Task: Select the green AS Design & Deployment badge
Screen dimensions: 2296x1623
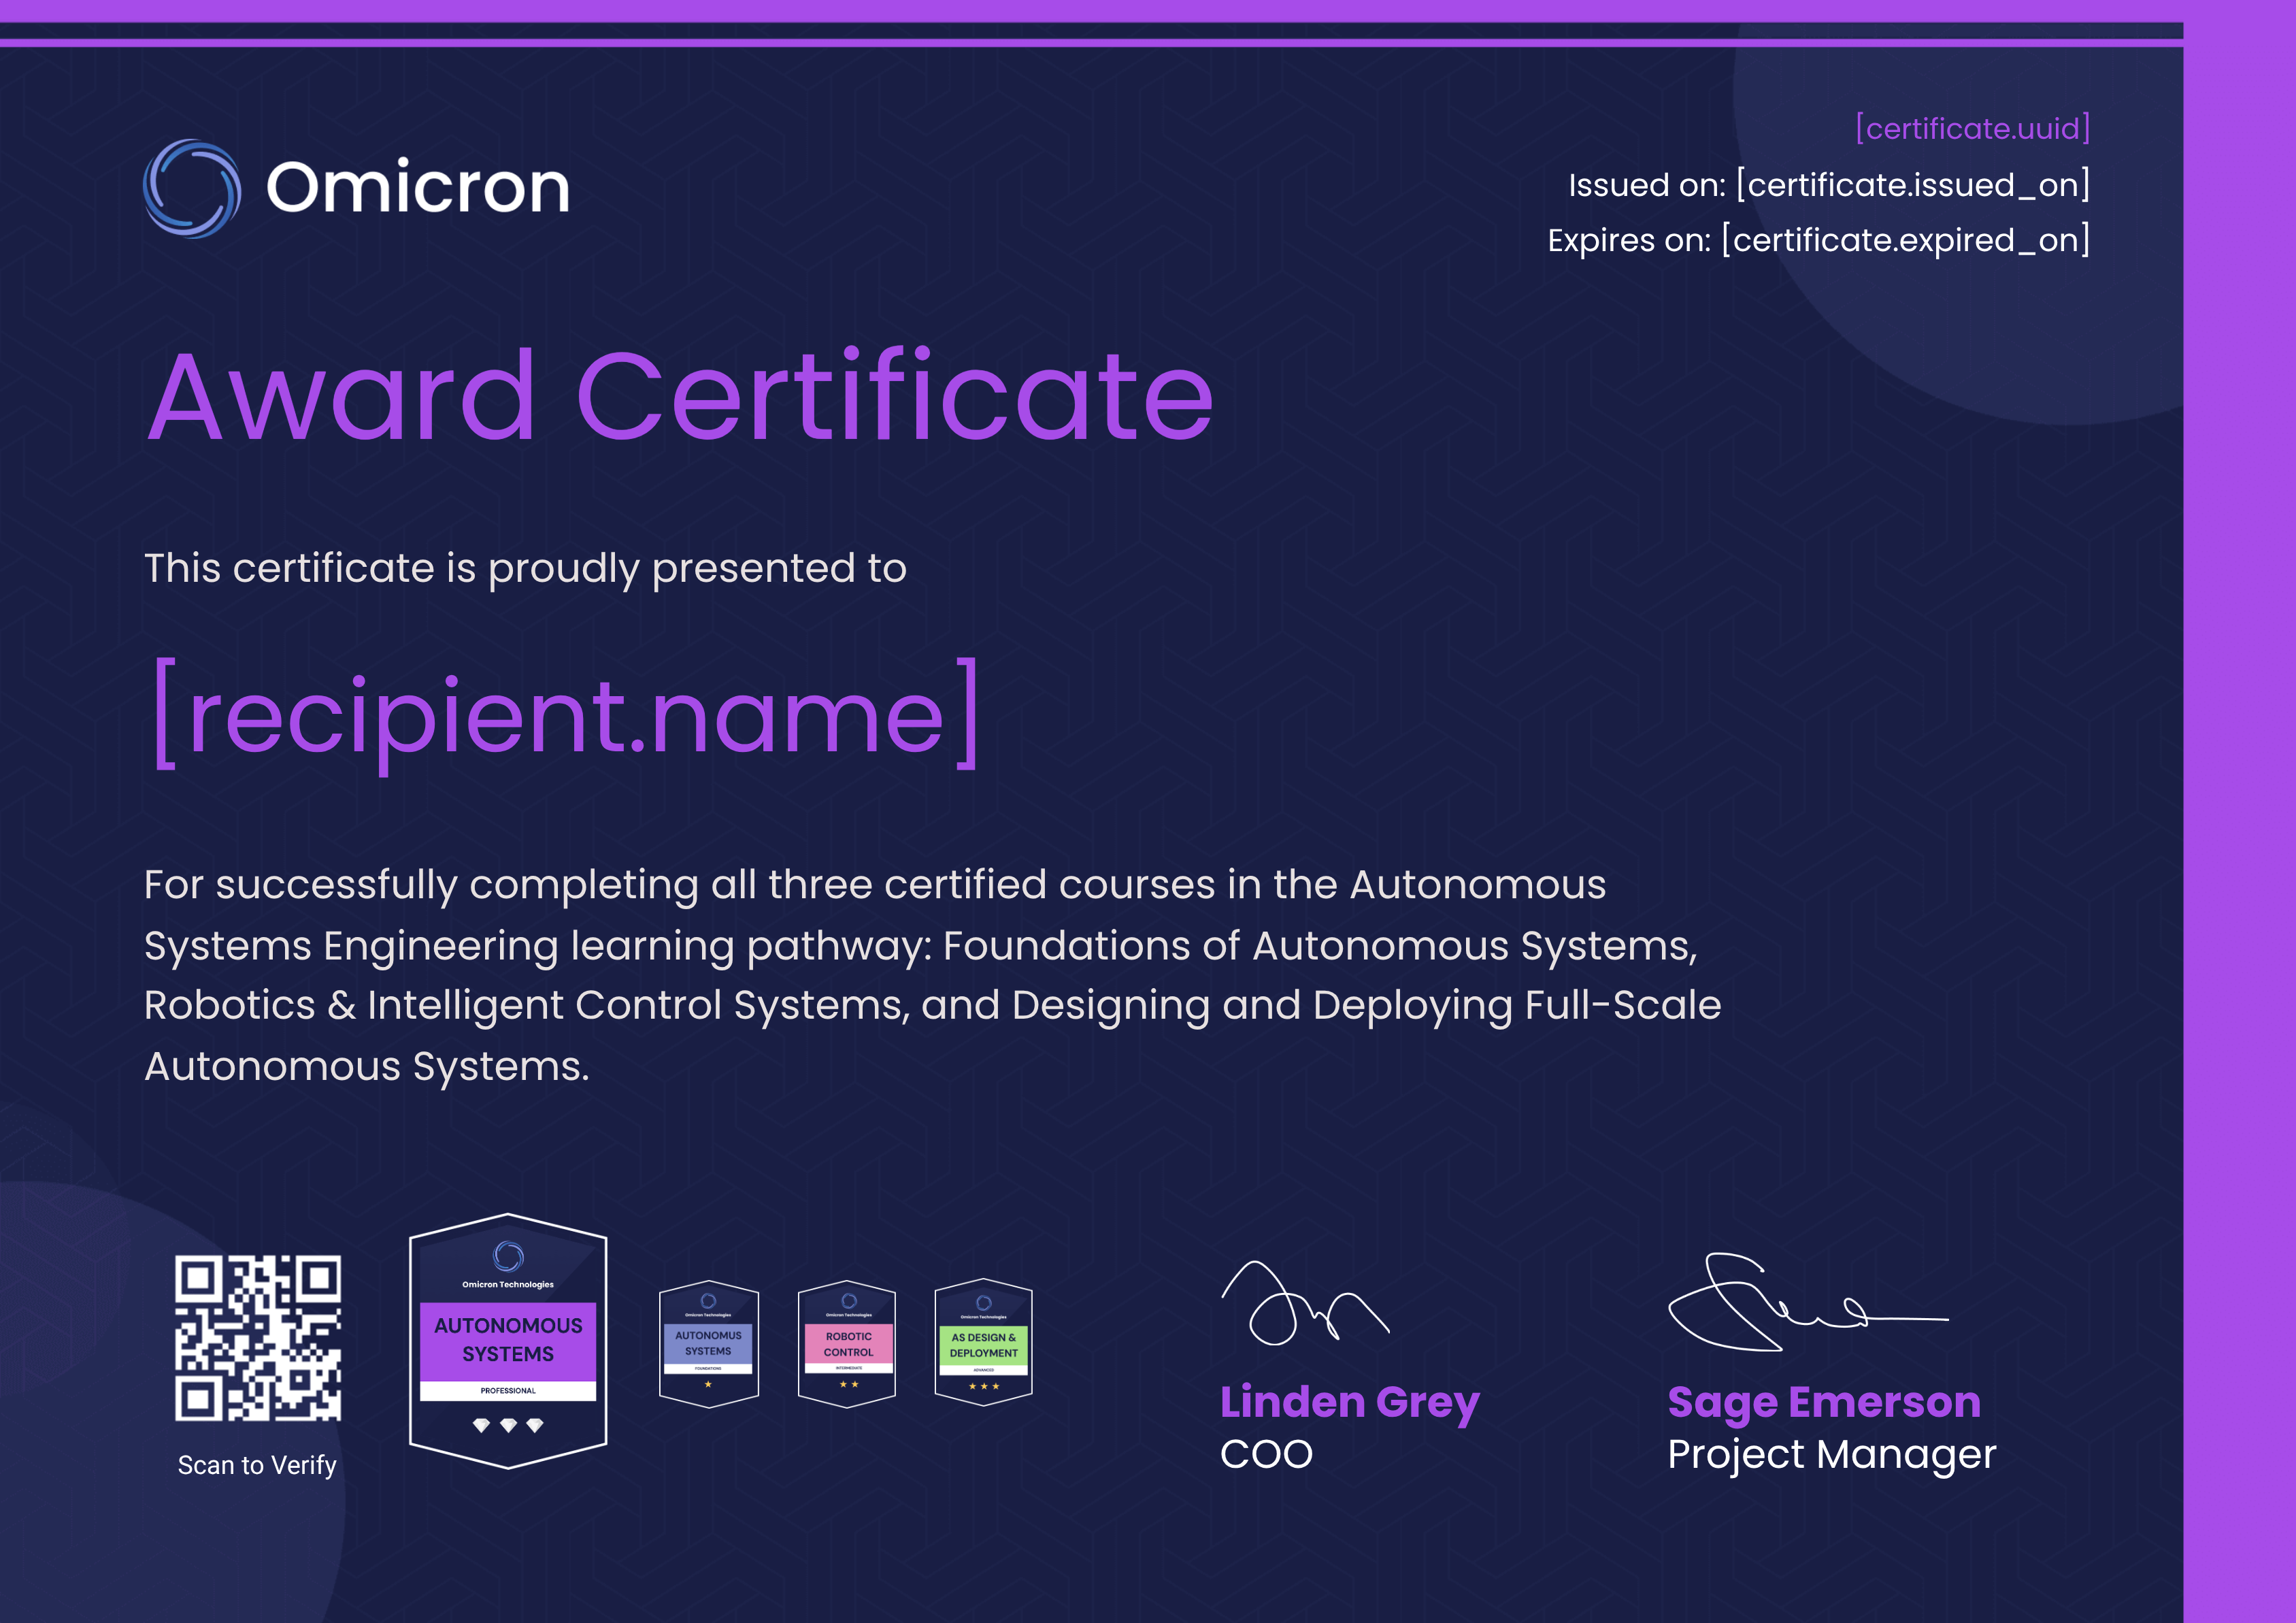Action: point(983,1343)
